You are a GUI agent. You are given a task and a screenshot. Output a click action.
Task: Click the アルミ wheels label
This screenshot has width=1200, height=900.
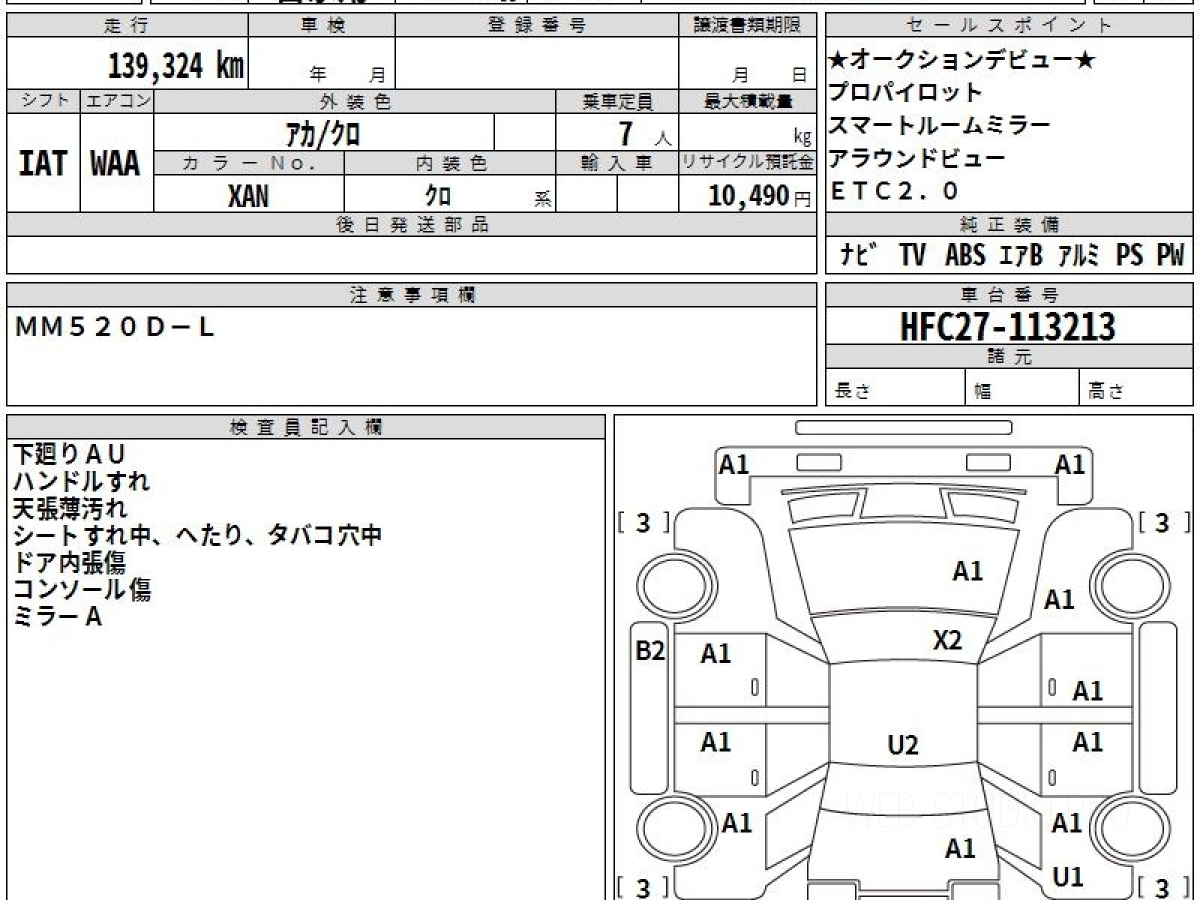click(1080, 255)
